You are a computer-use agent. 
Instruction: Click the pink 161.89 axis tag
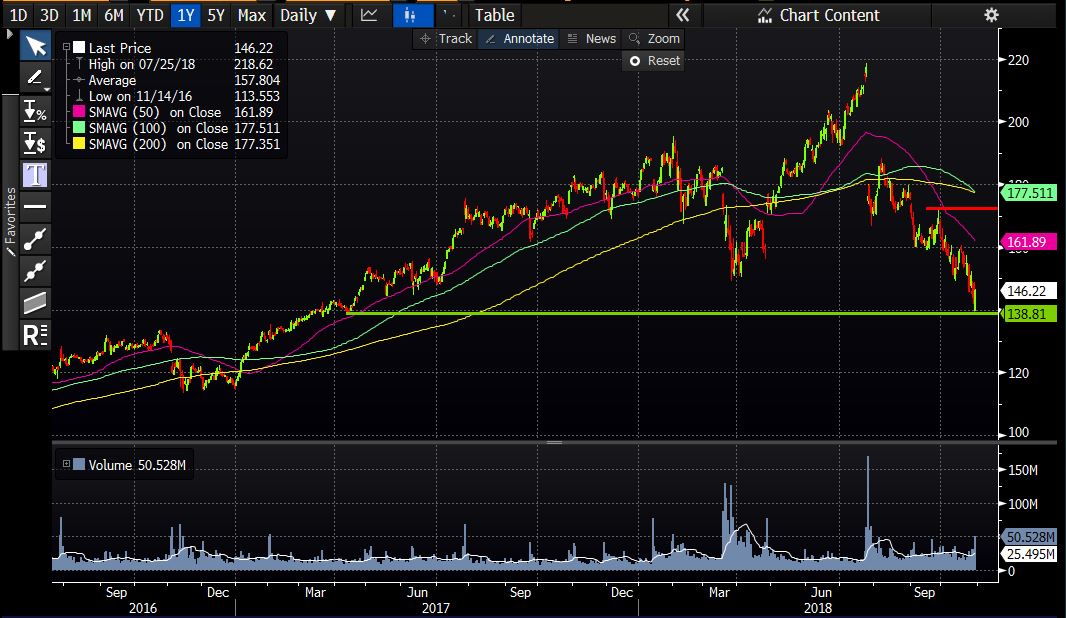coord(1028,242)
